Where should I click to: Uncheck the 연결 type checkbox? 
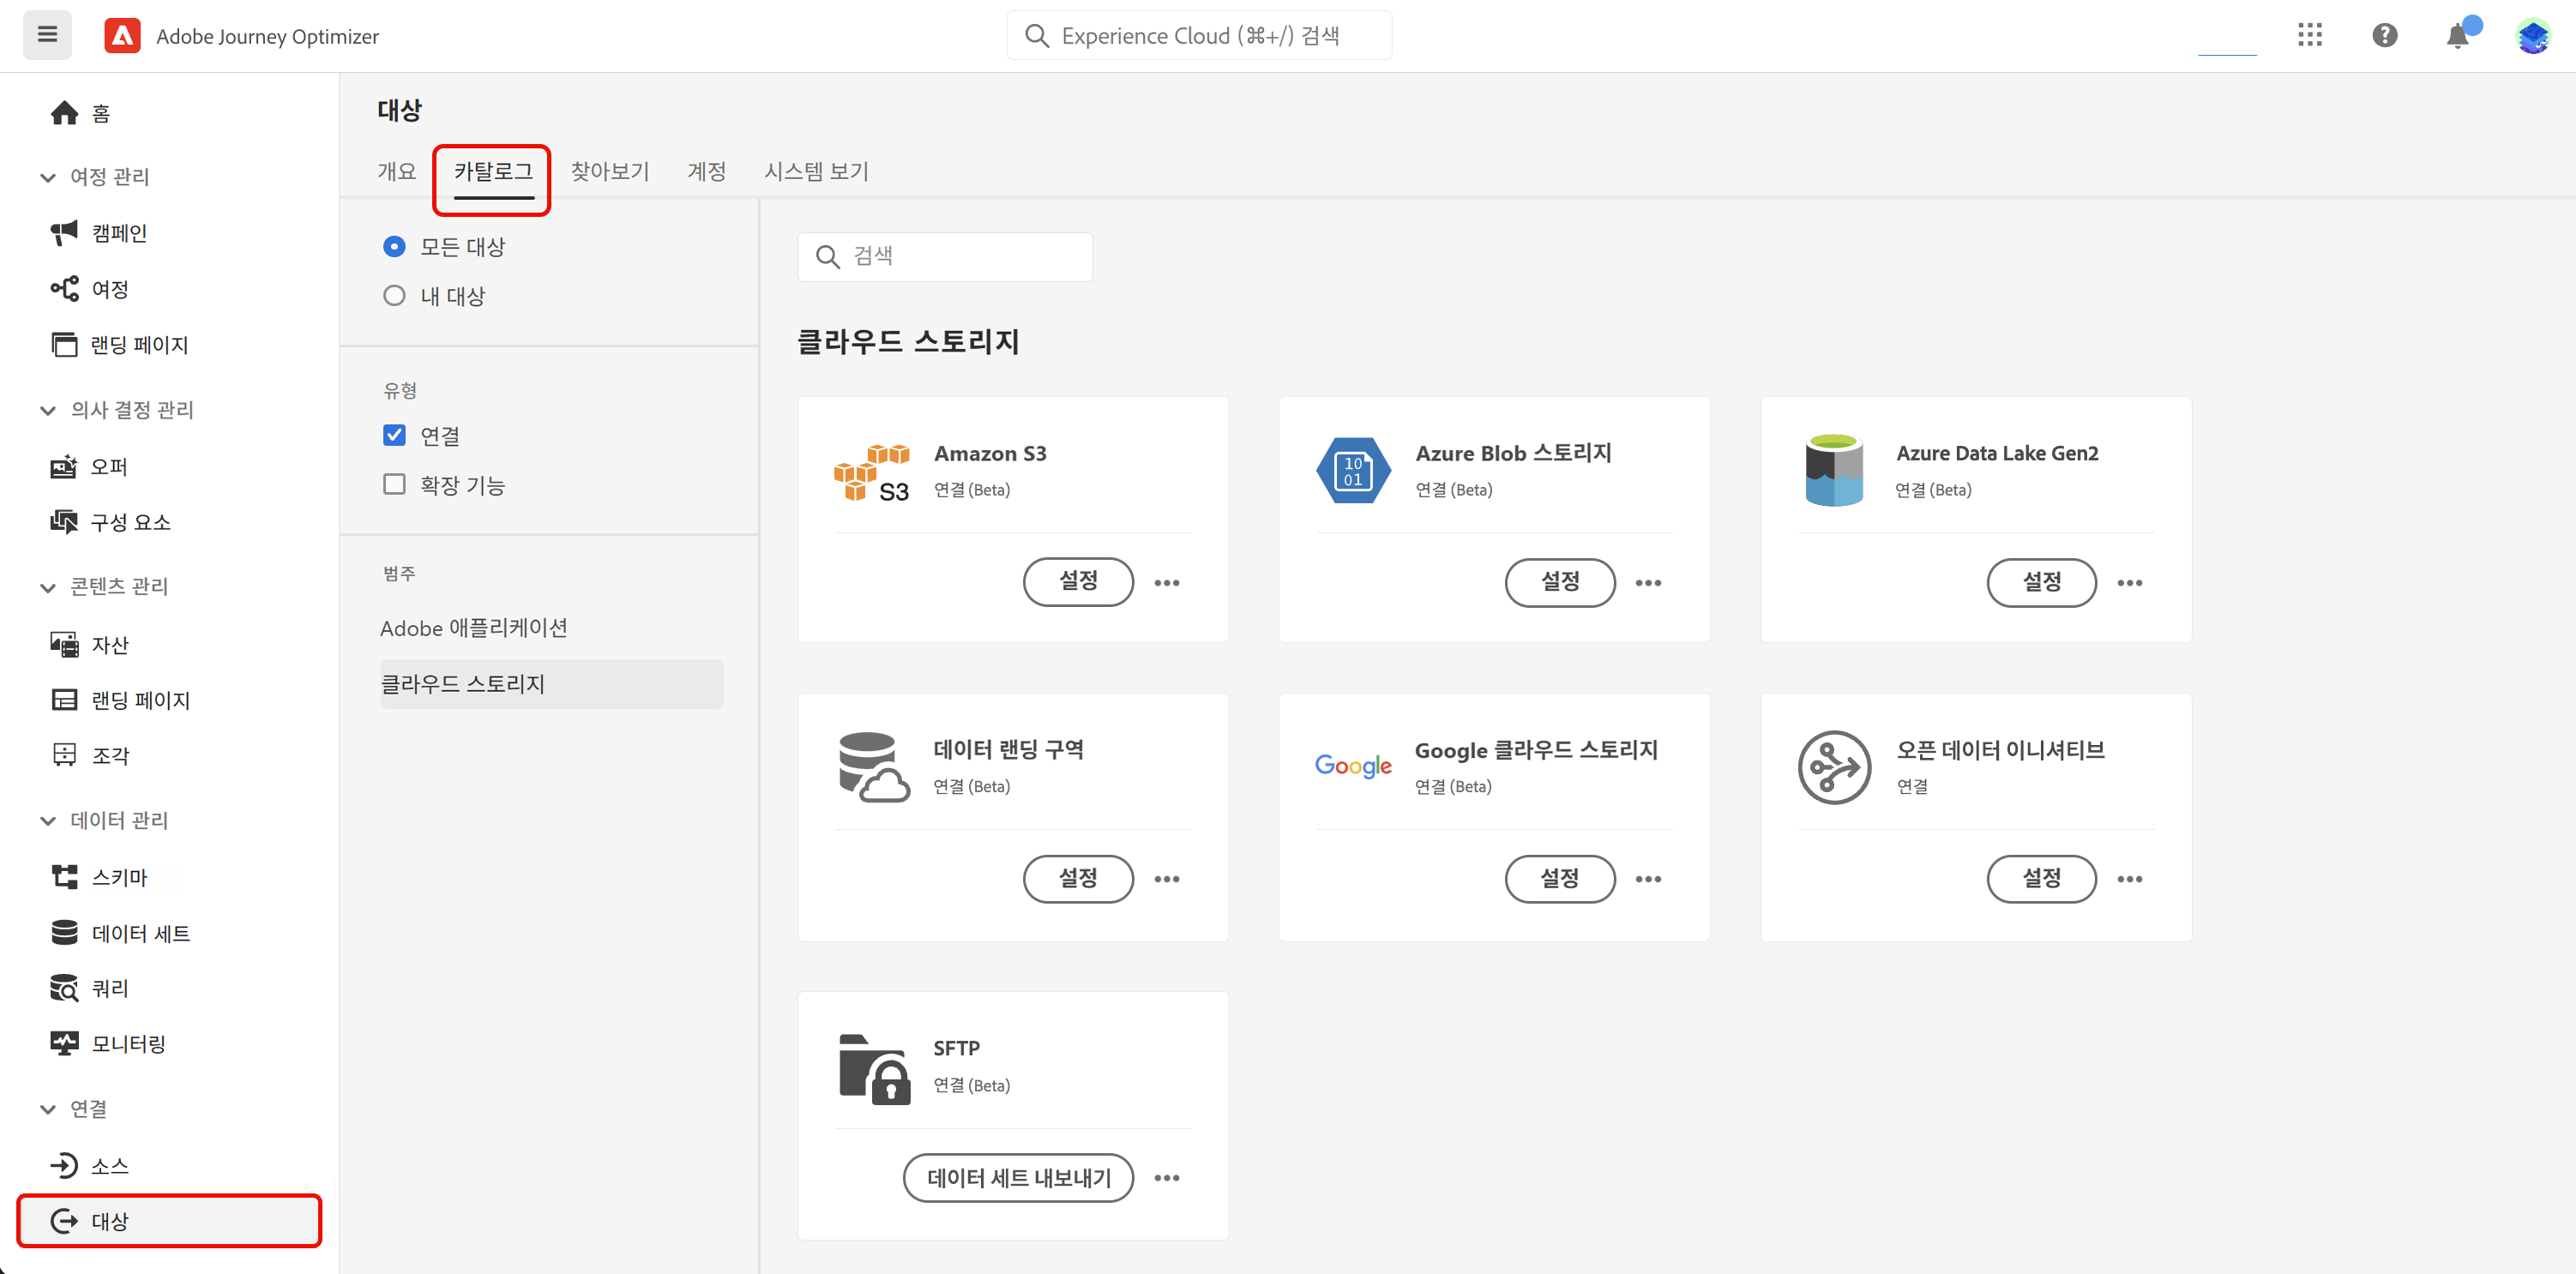coord(394,435)
